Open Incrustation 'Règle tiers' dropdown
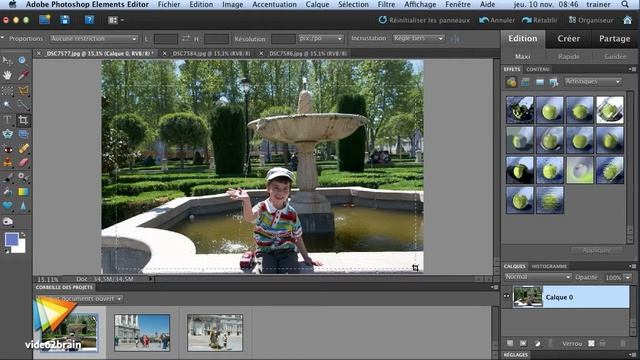Viewport: 640px width, 360px height. pos(418,38)
